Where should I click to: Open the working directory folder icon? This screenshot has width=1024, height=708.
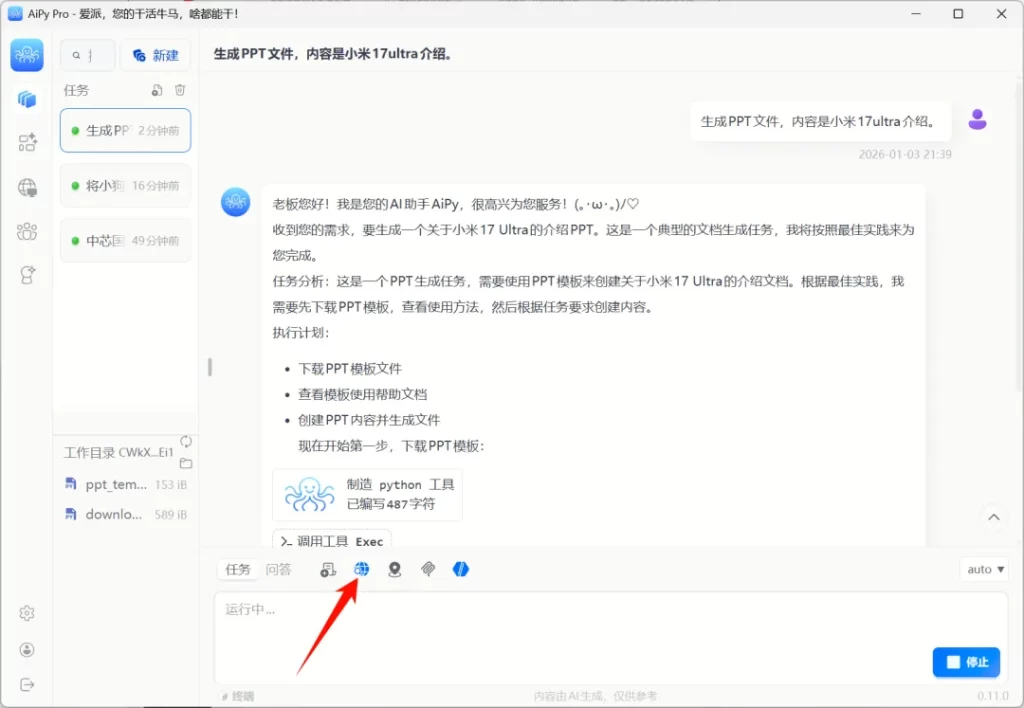(x=186, y=463)
